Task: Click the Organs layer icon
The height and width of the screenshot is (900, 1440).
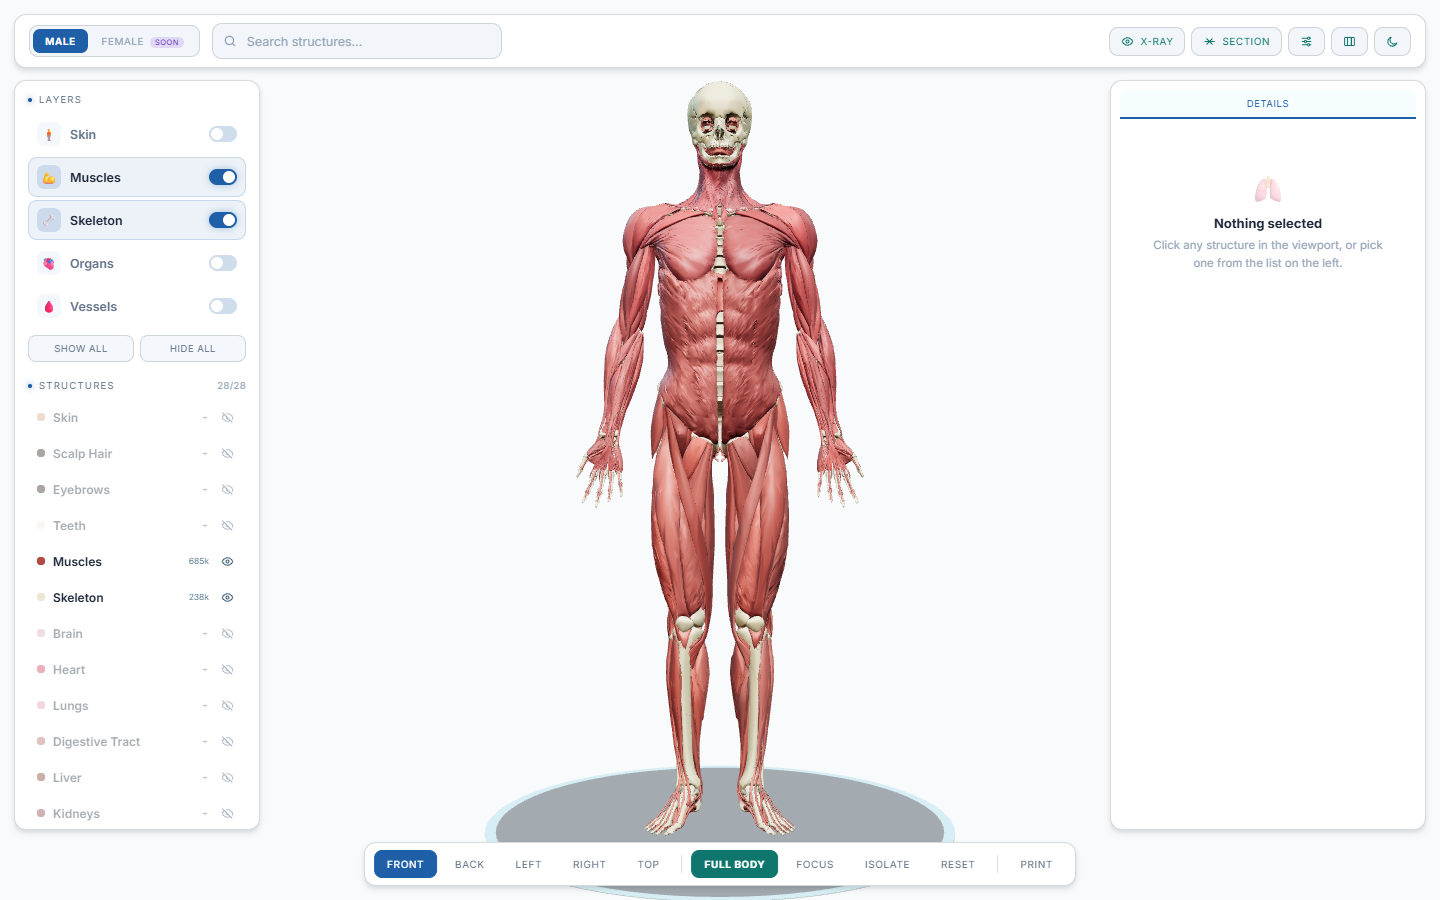Action: (x=49, y=263)
